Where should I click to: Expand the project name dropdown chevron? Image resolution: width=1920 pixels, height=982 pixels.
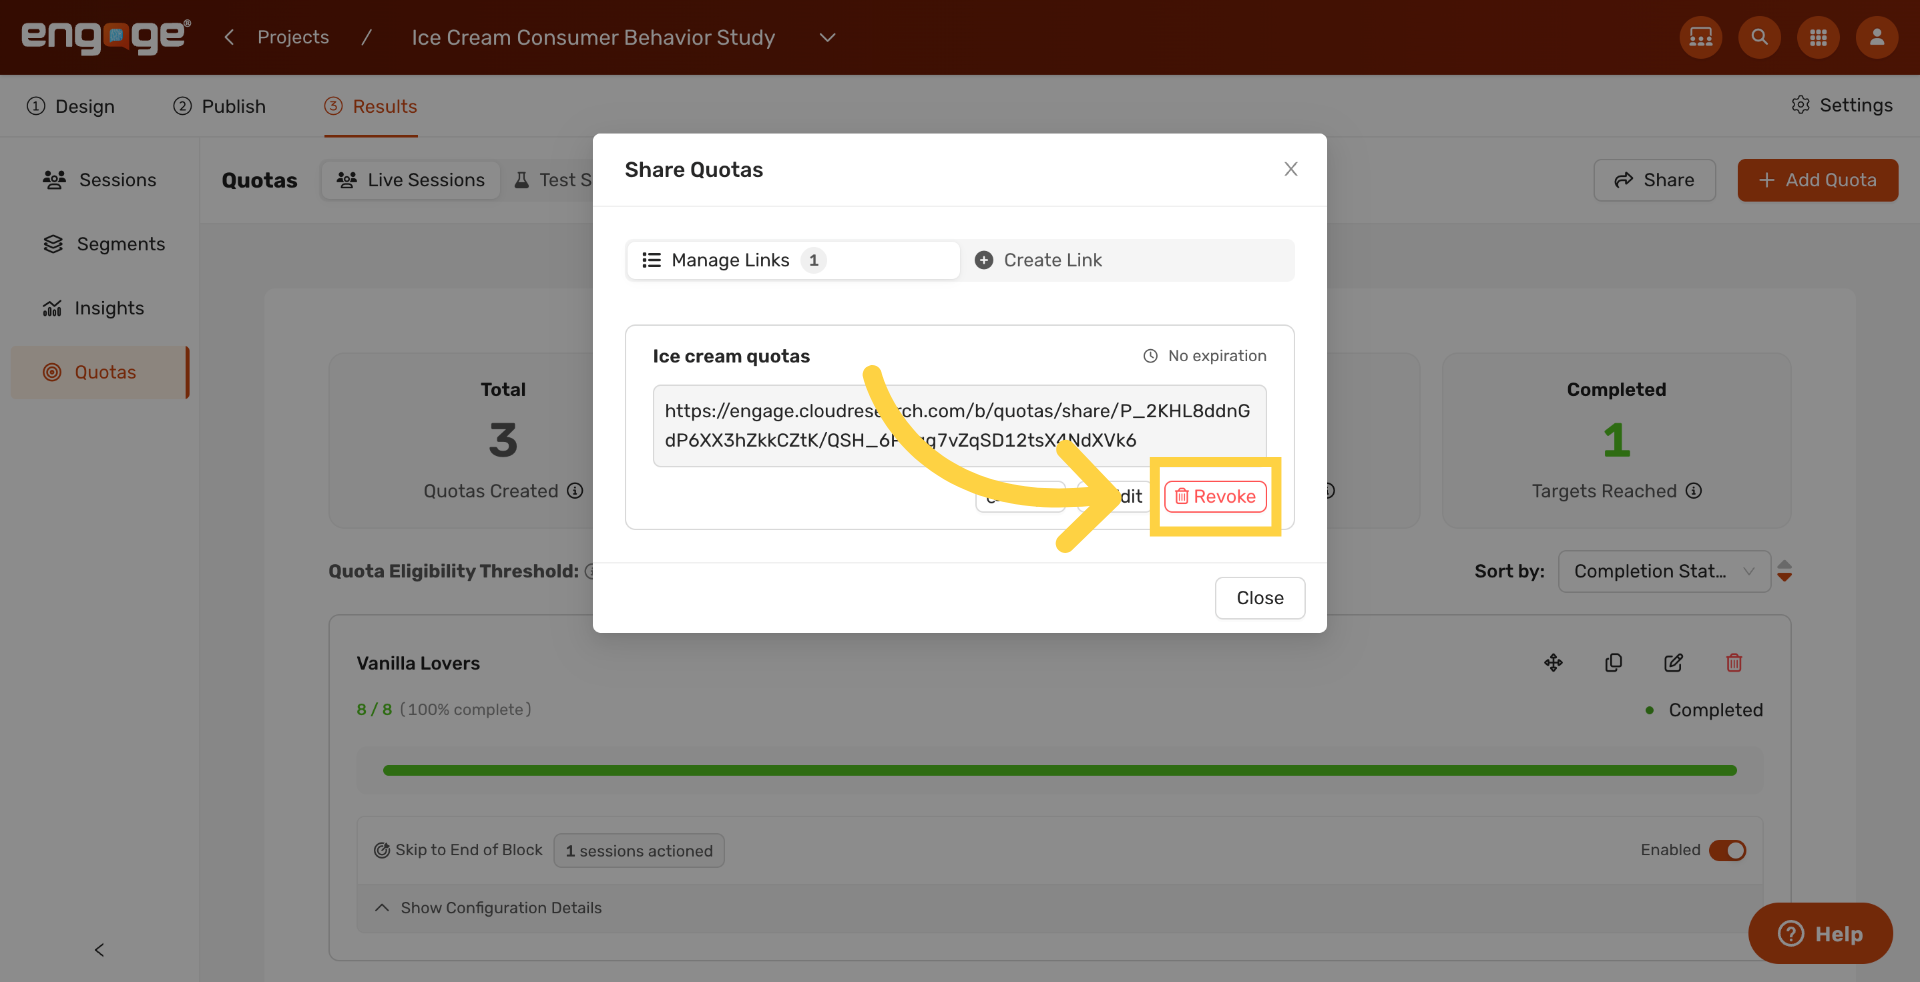[x=827, y=37]
